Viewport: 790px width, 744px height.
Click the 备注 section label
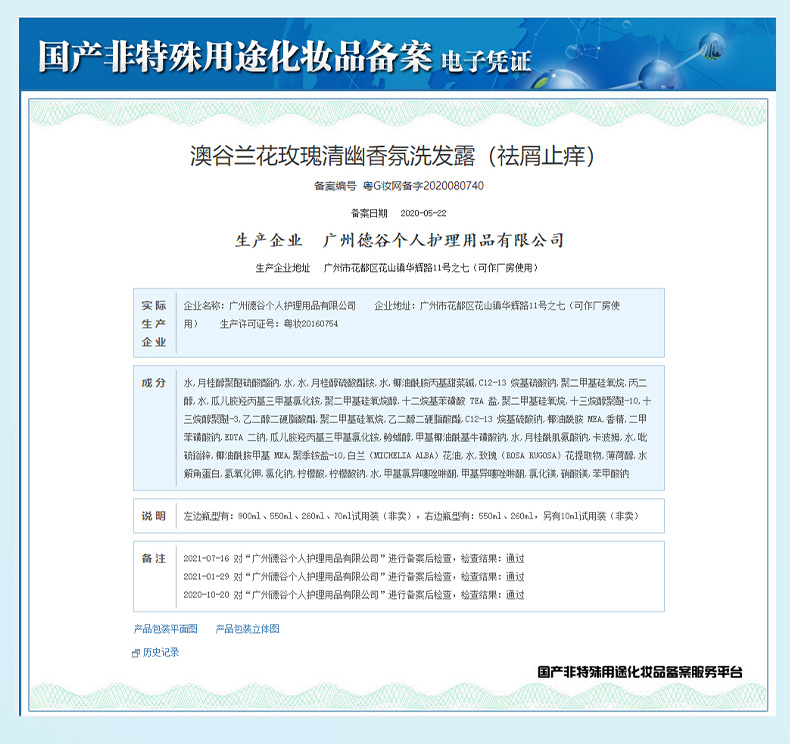coord(154,558)
